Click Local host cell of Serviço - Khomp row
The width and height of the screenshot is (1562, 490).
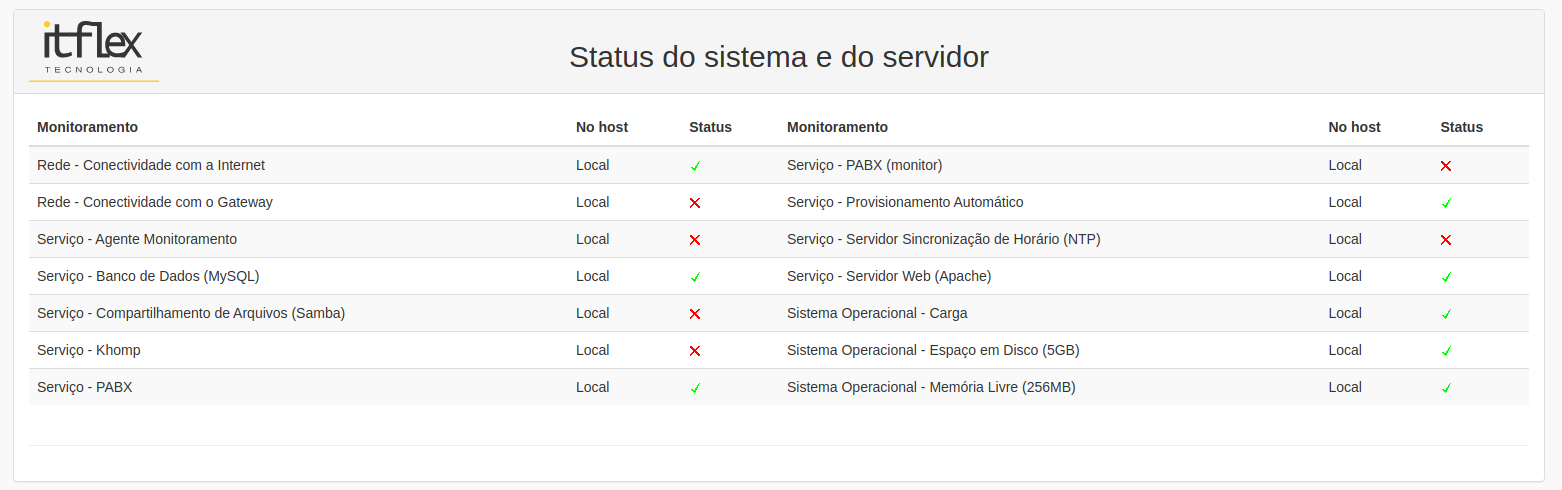tap(592, 350)
